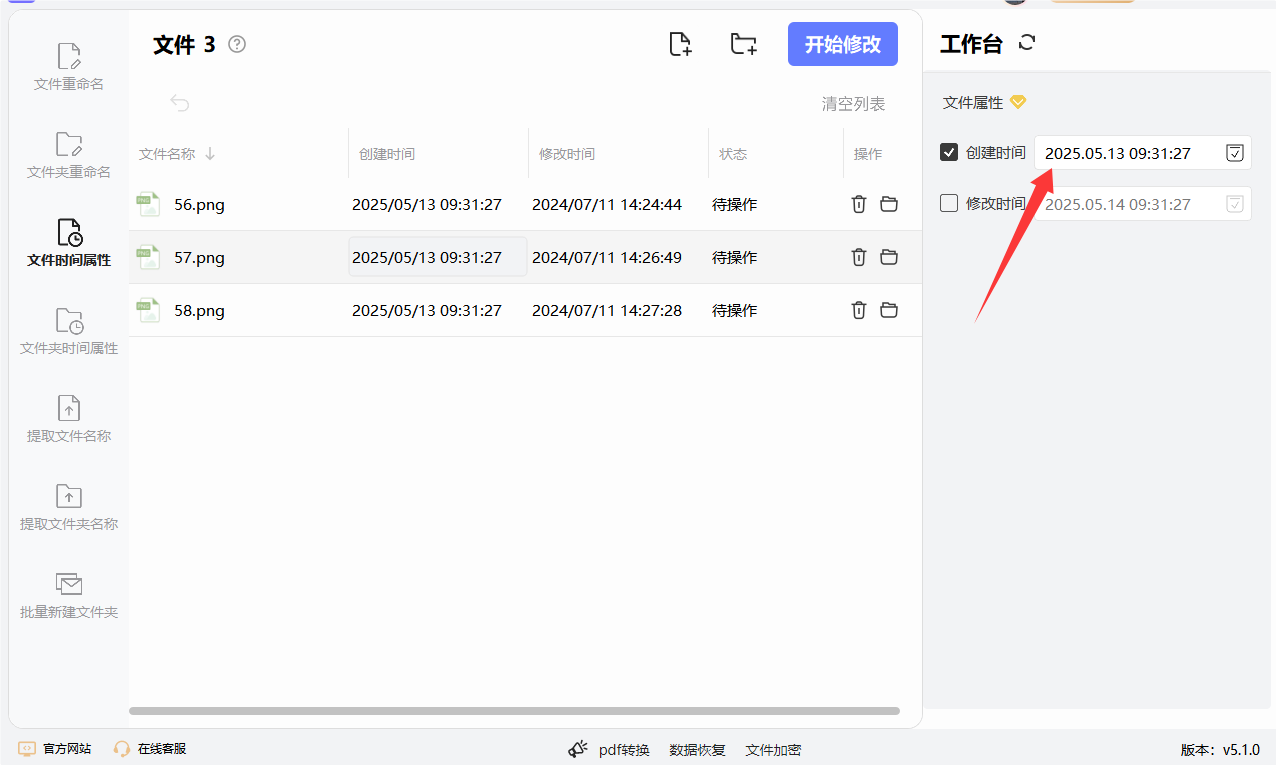Screen dimensions: 1276x765
Task: Click the 待操作 status of 58.png
Action: [734, 311]
